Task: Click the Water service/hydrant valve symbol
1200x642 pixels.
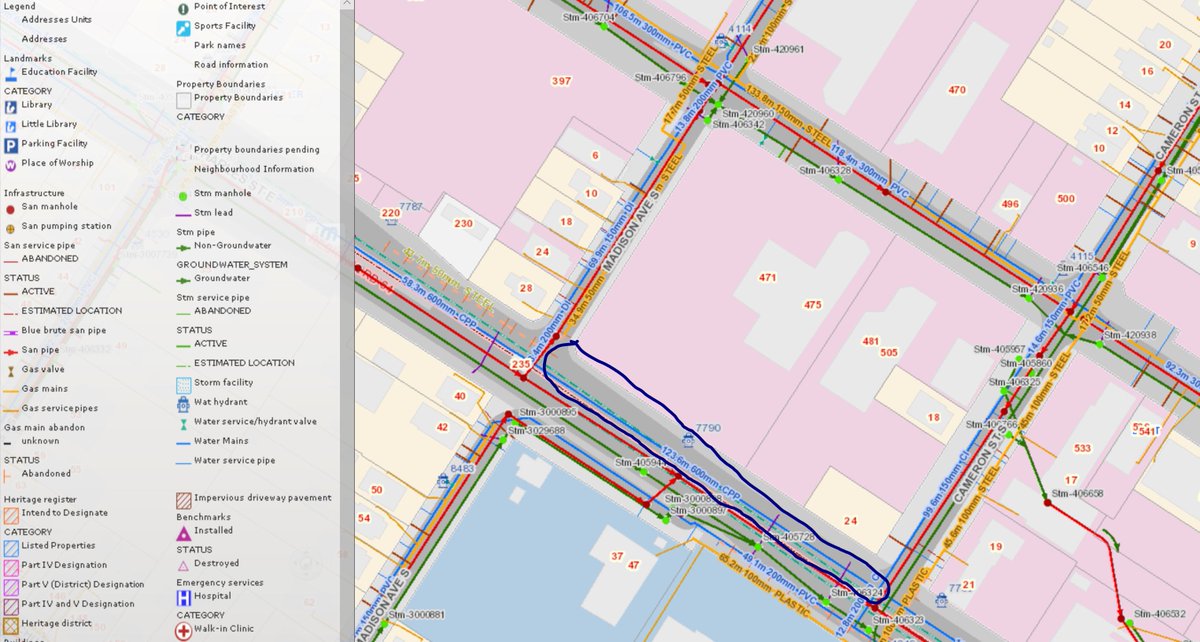Action: tap(183, 422)
